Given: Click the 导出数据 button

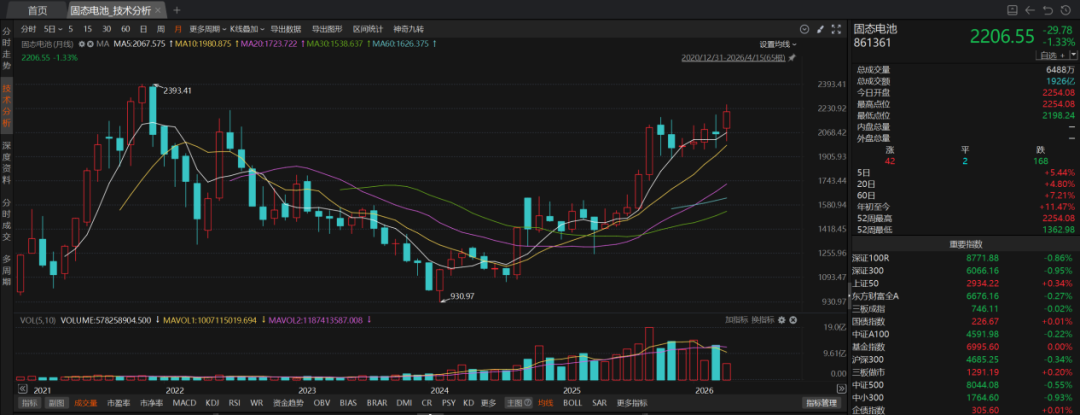Looking at the screenshot, I should point(286,29).
